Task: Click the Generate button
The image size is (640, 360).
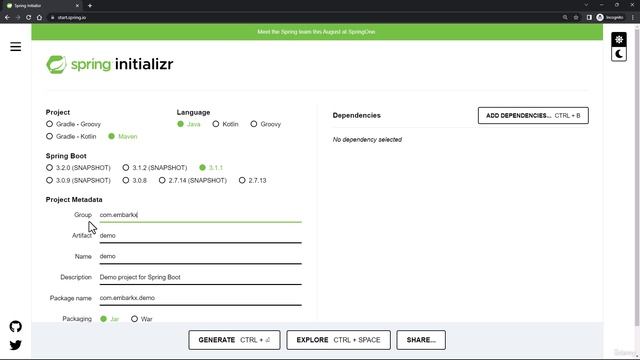Action: pyautogui.click(x=234, y=340)
